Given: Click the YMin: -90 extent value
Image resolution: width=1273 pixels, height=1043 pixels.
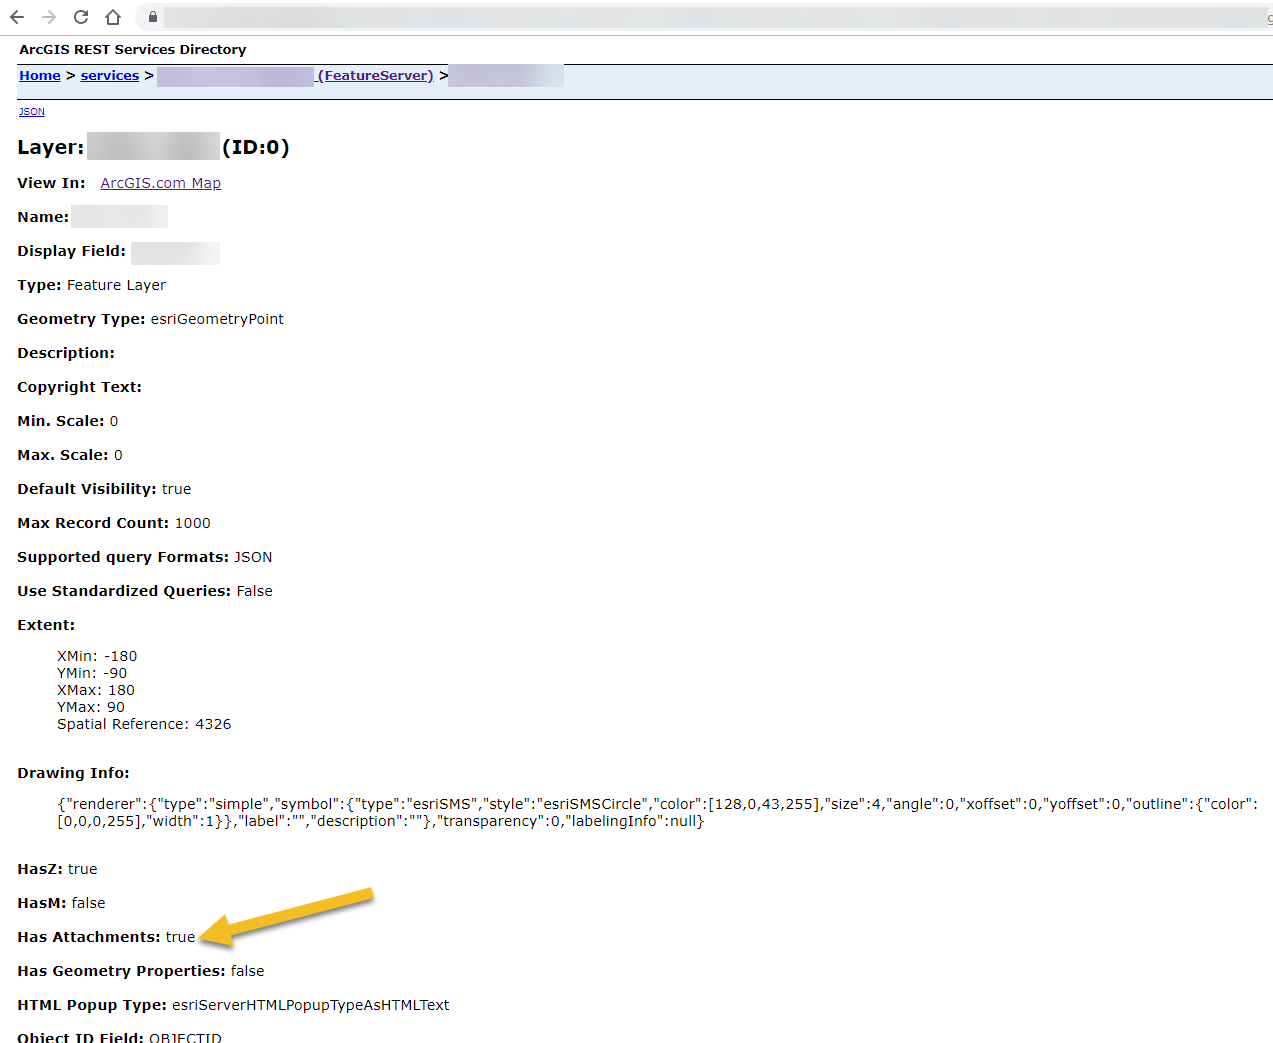Looking at the screenshot, I should 92,673.
